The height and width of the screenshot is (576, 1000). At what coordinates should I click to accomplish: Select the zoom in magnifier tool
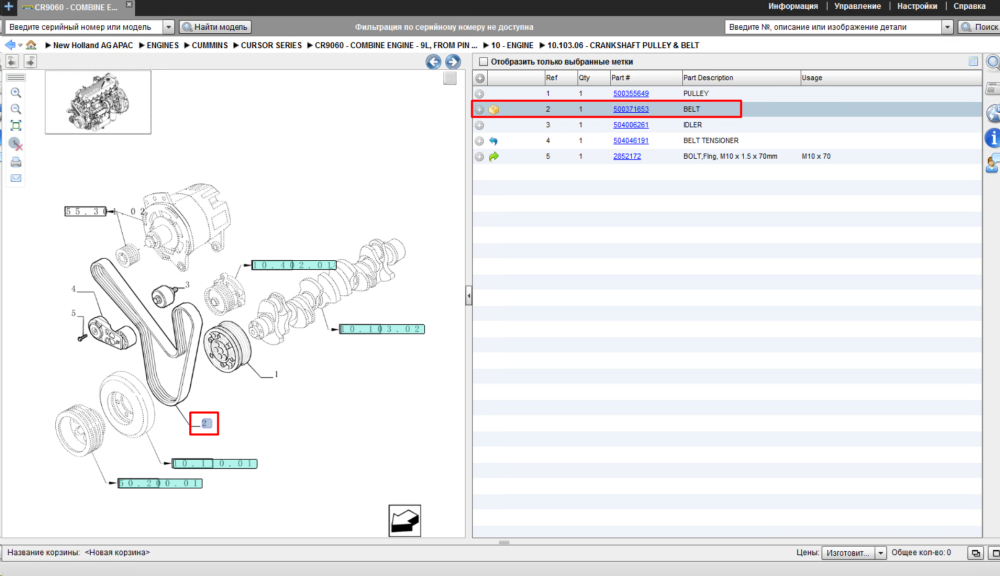click(16, 93)
